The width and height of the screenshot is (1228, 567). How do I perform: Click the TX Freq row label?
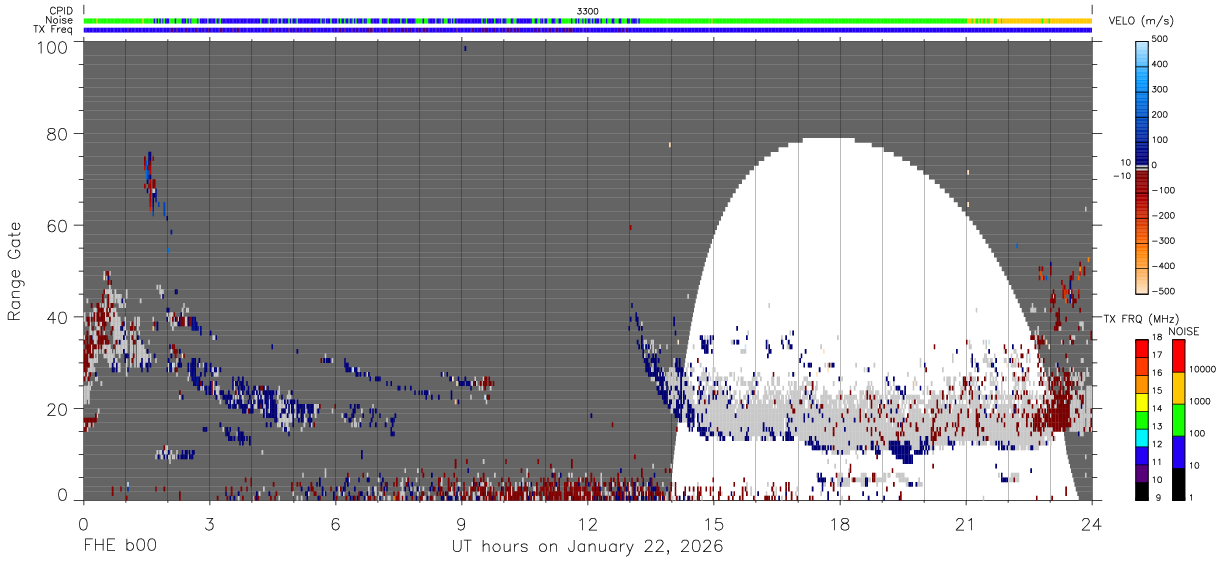pos(54,29)
